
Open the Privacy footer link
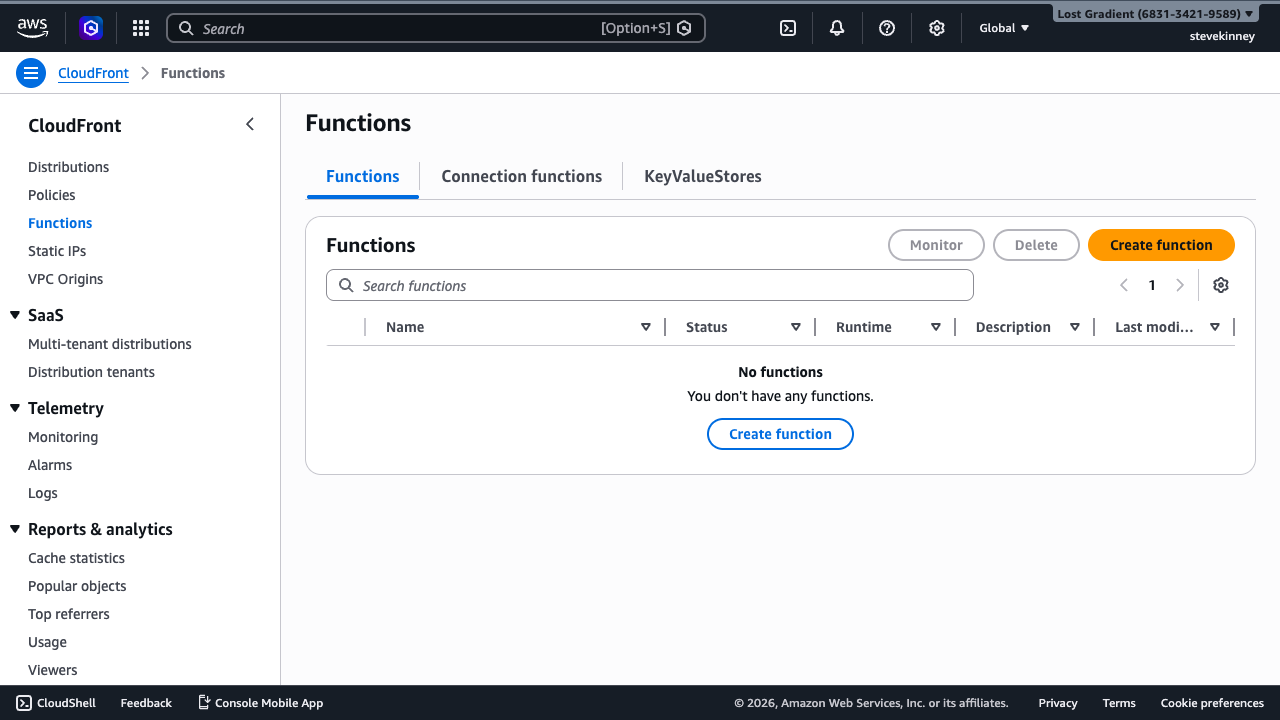(1058, 703)
